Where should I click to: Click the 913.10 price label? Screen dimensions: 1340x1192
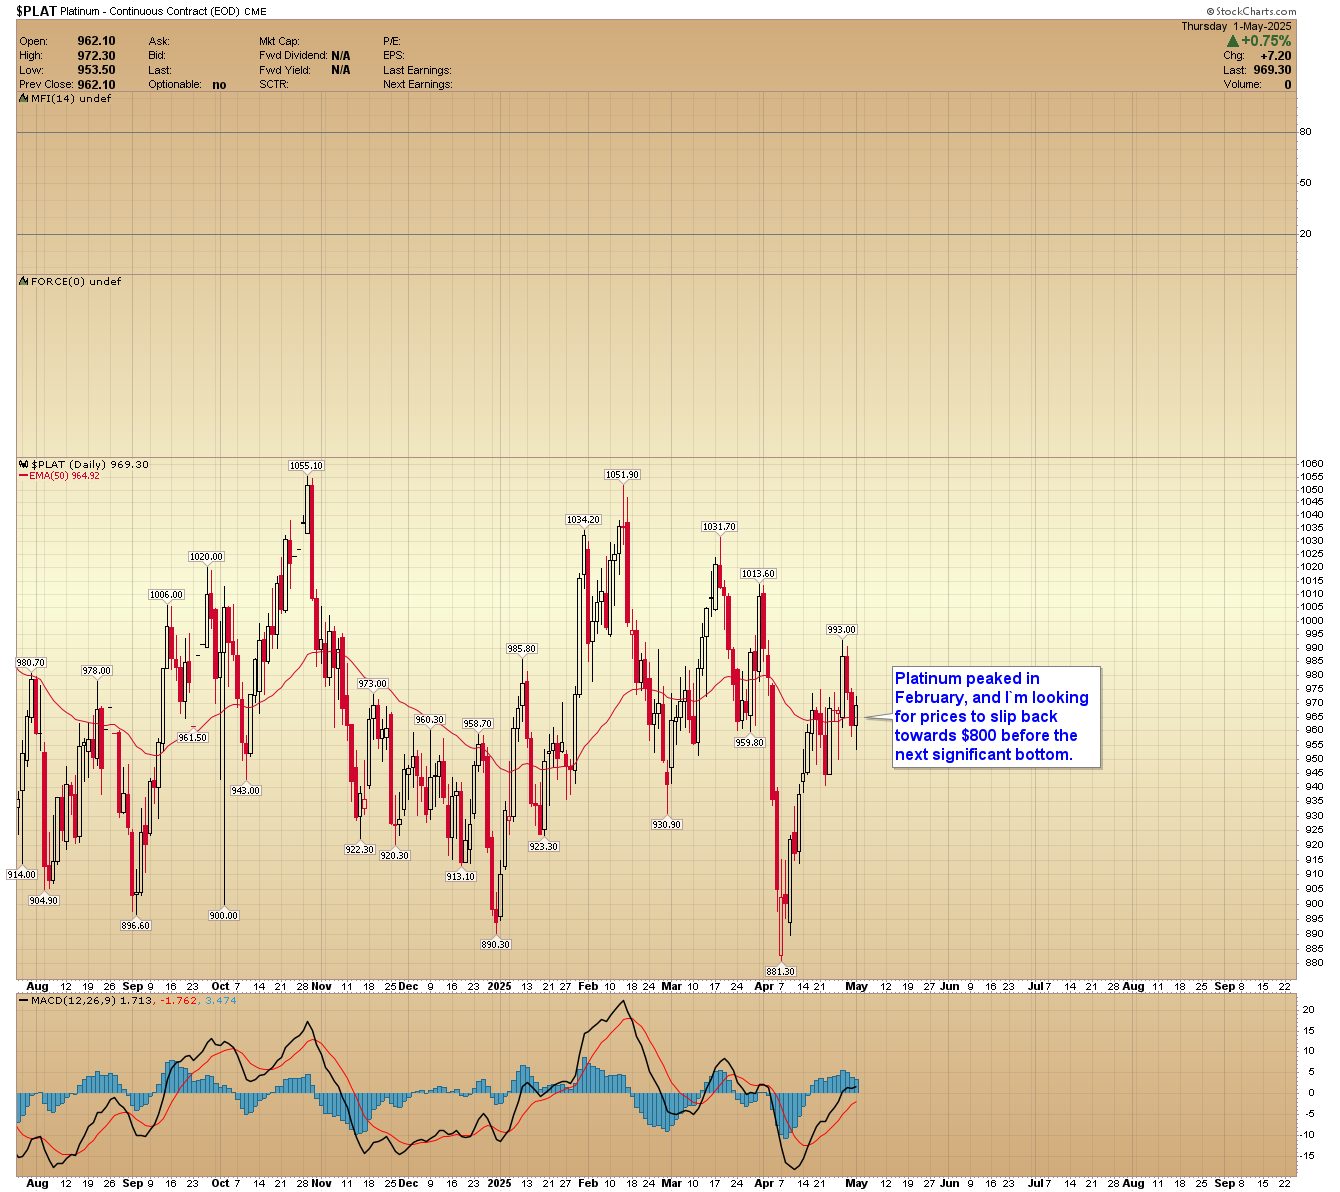tap(461, 877)
